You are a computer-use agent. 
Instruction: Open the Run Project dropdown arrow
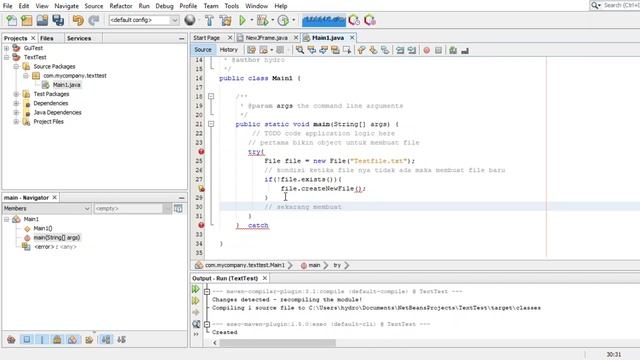click(251, 20)
